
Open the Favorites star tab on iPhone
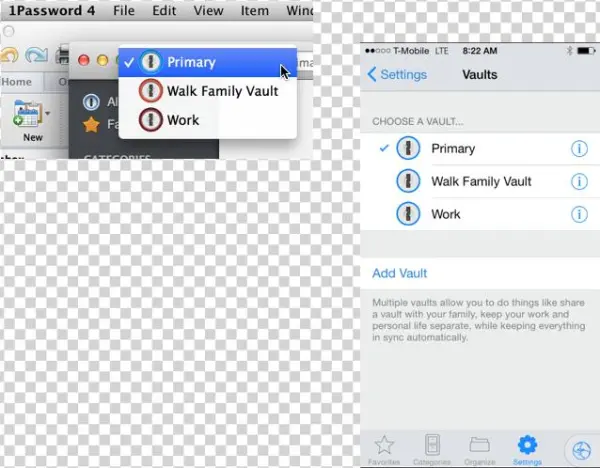coord(384,447)
